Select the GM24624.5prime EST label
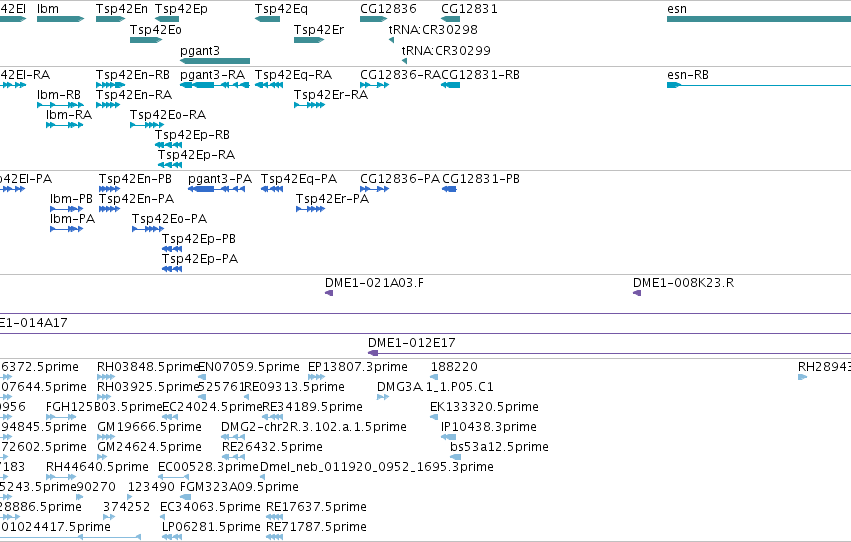 click(x=149, y=447)
